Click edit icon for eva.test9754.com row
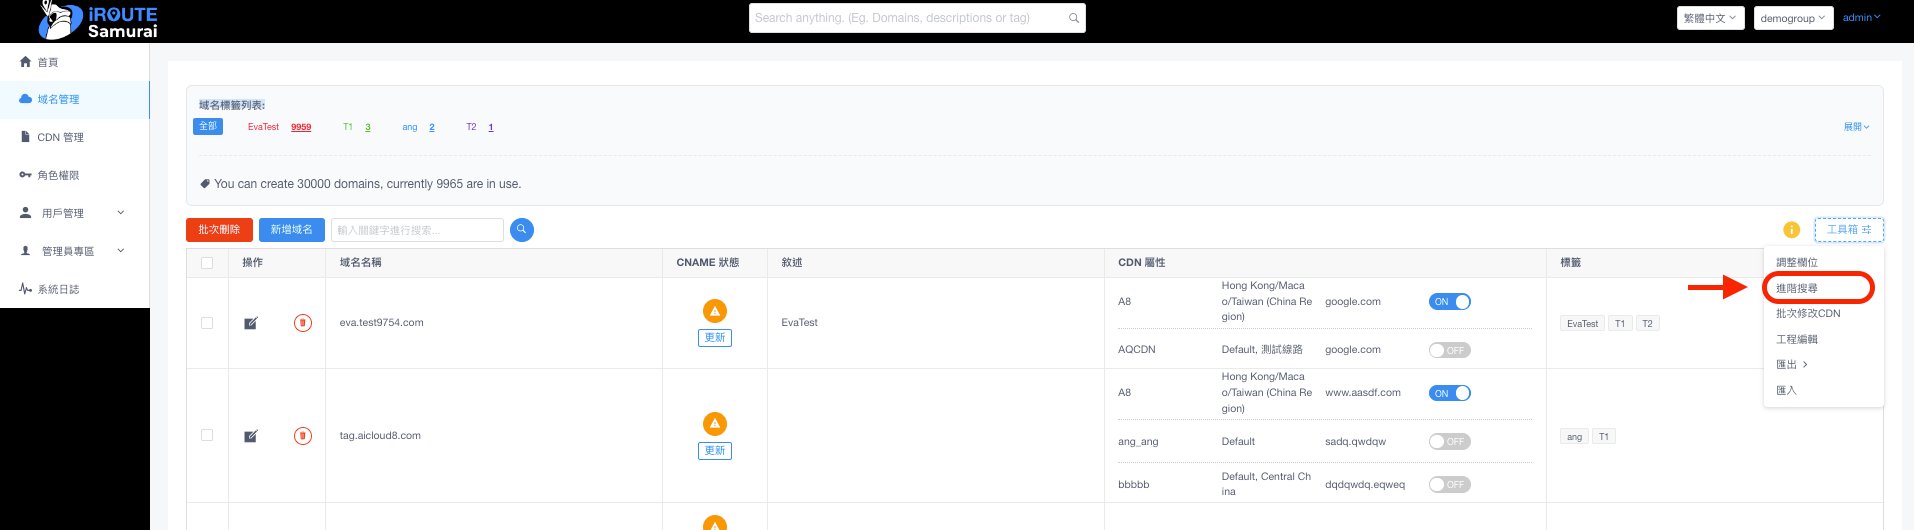The width and height of the screenshot is (1914, 530). [x=251, y=323]
